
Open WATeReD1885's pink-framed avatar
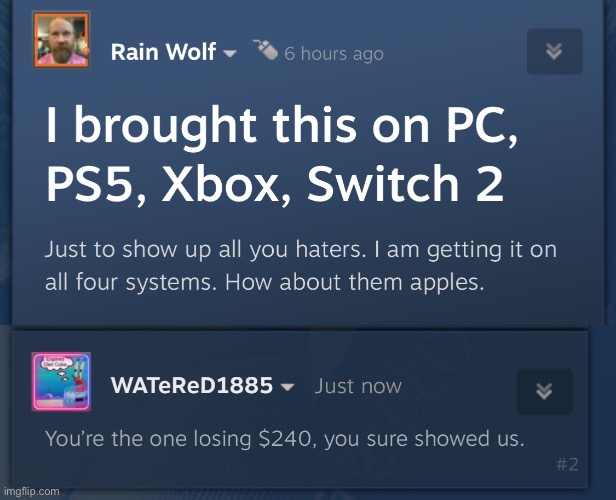click(61, 381)
